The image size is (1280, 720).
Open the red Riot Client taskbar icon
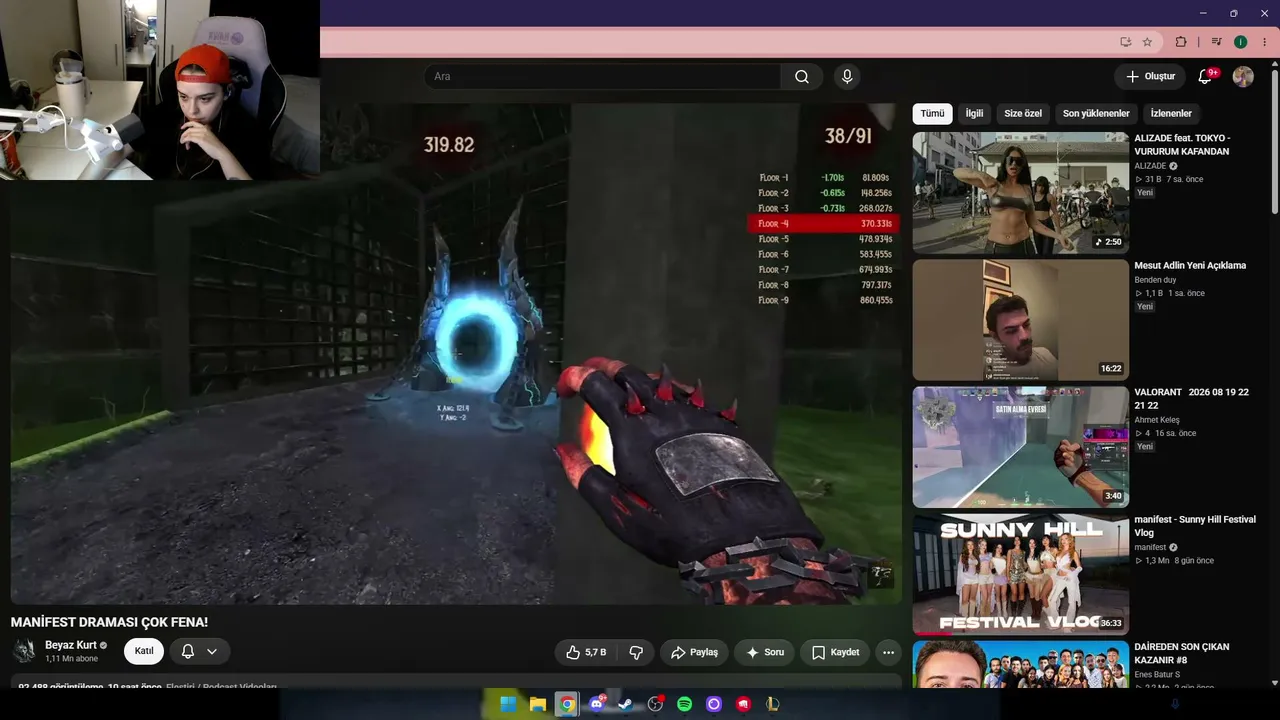[743, 704]
